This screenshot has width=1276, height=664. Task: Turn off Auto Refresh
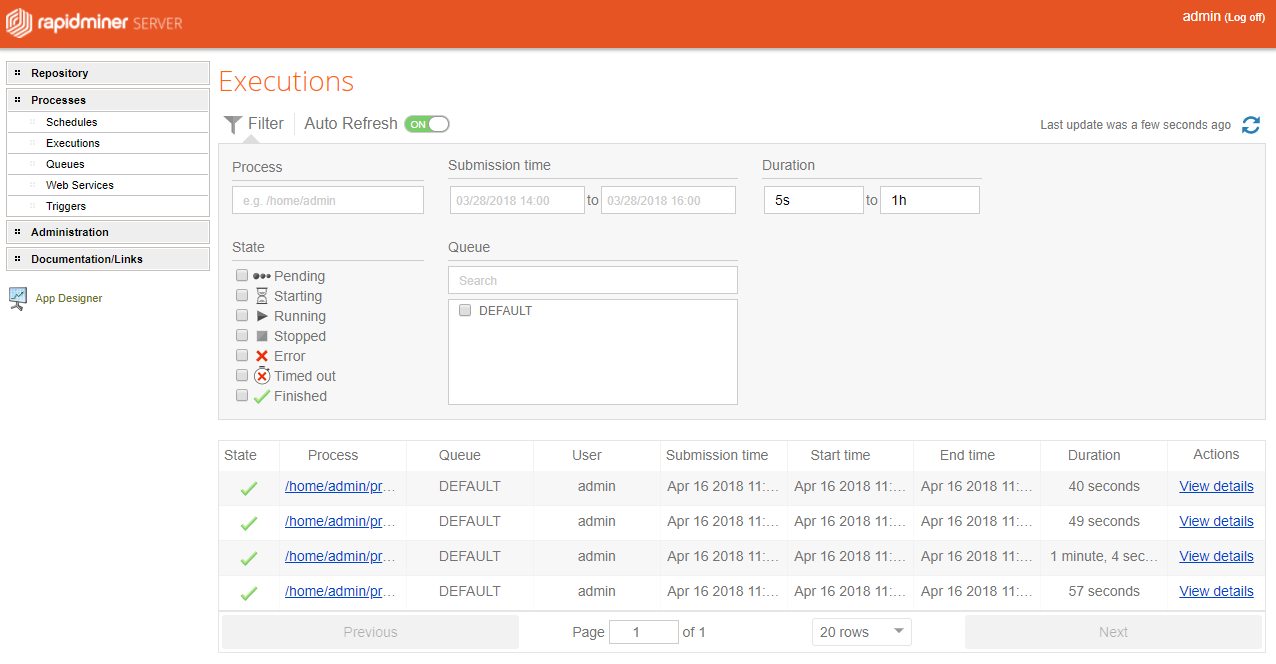(x=427, y=123)
